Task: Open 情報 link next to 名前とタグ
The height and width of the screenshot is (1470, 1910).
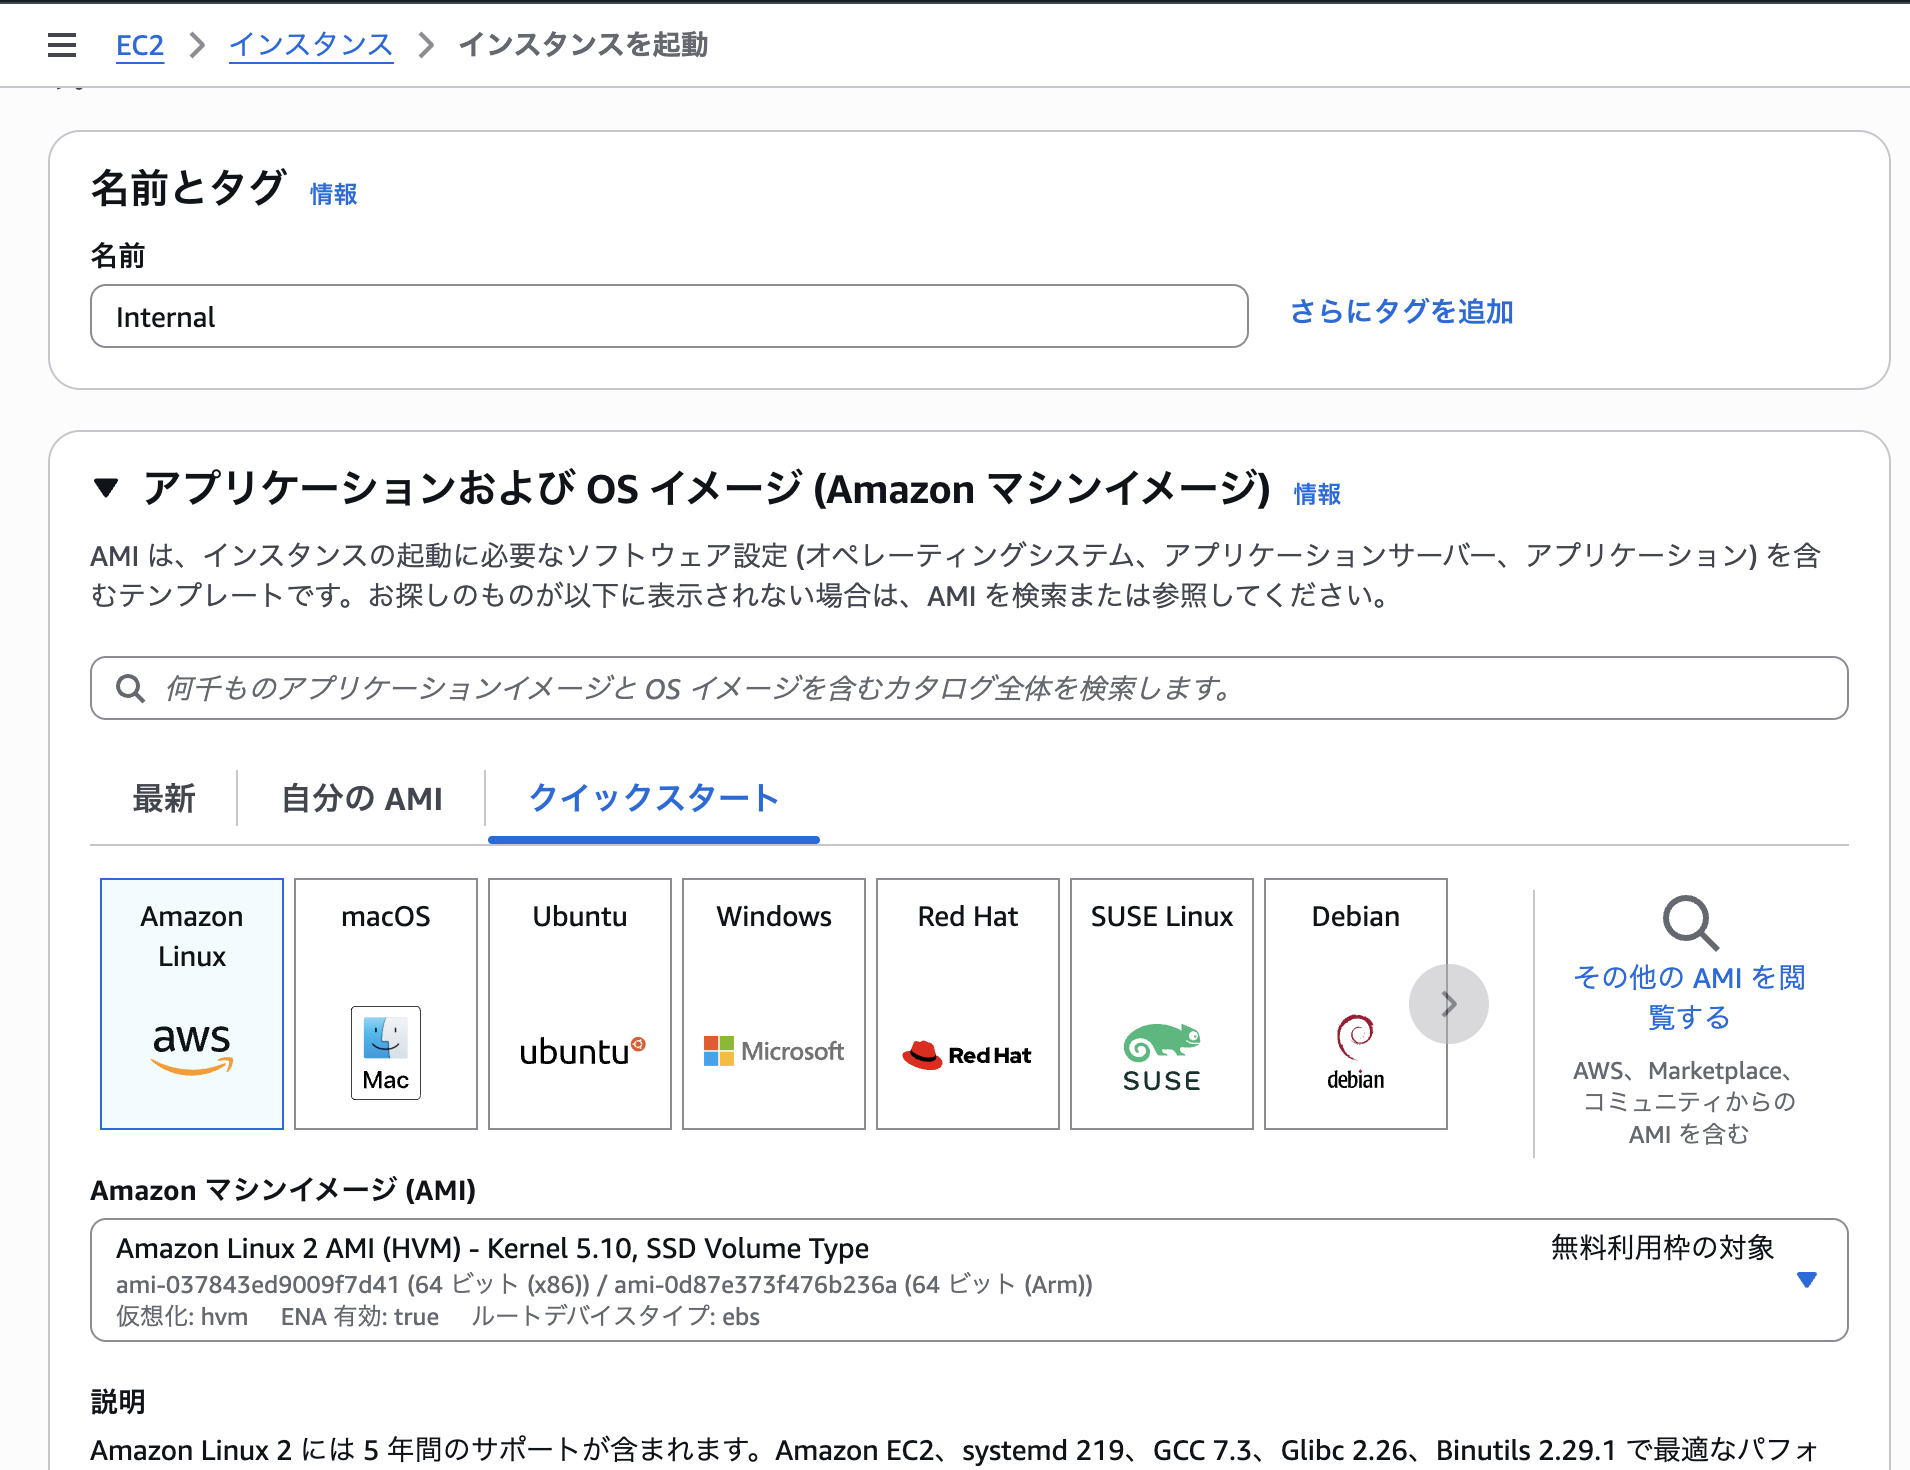Action: tap(334, 194)
